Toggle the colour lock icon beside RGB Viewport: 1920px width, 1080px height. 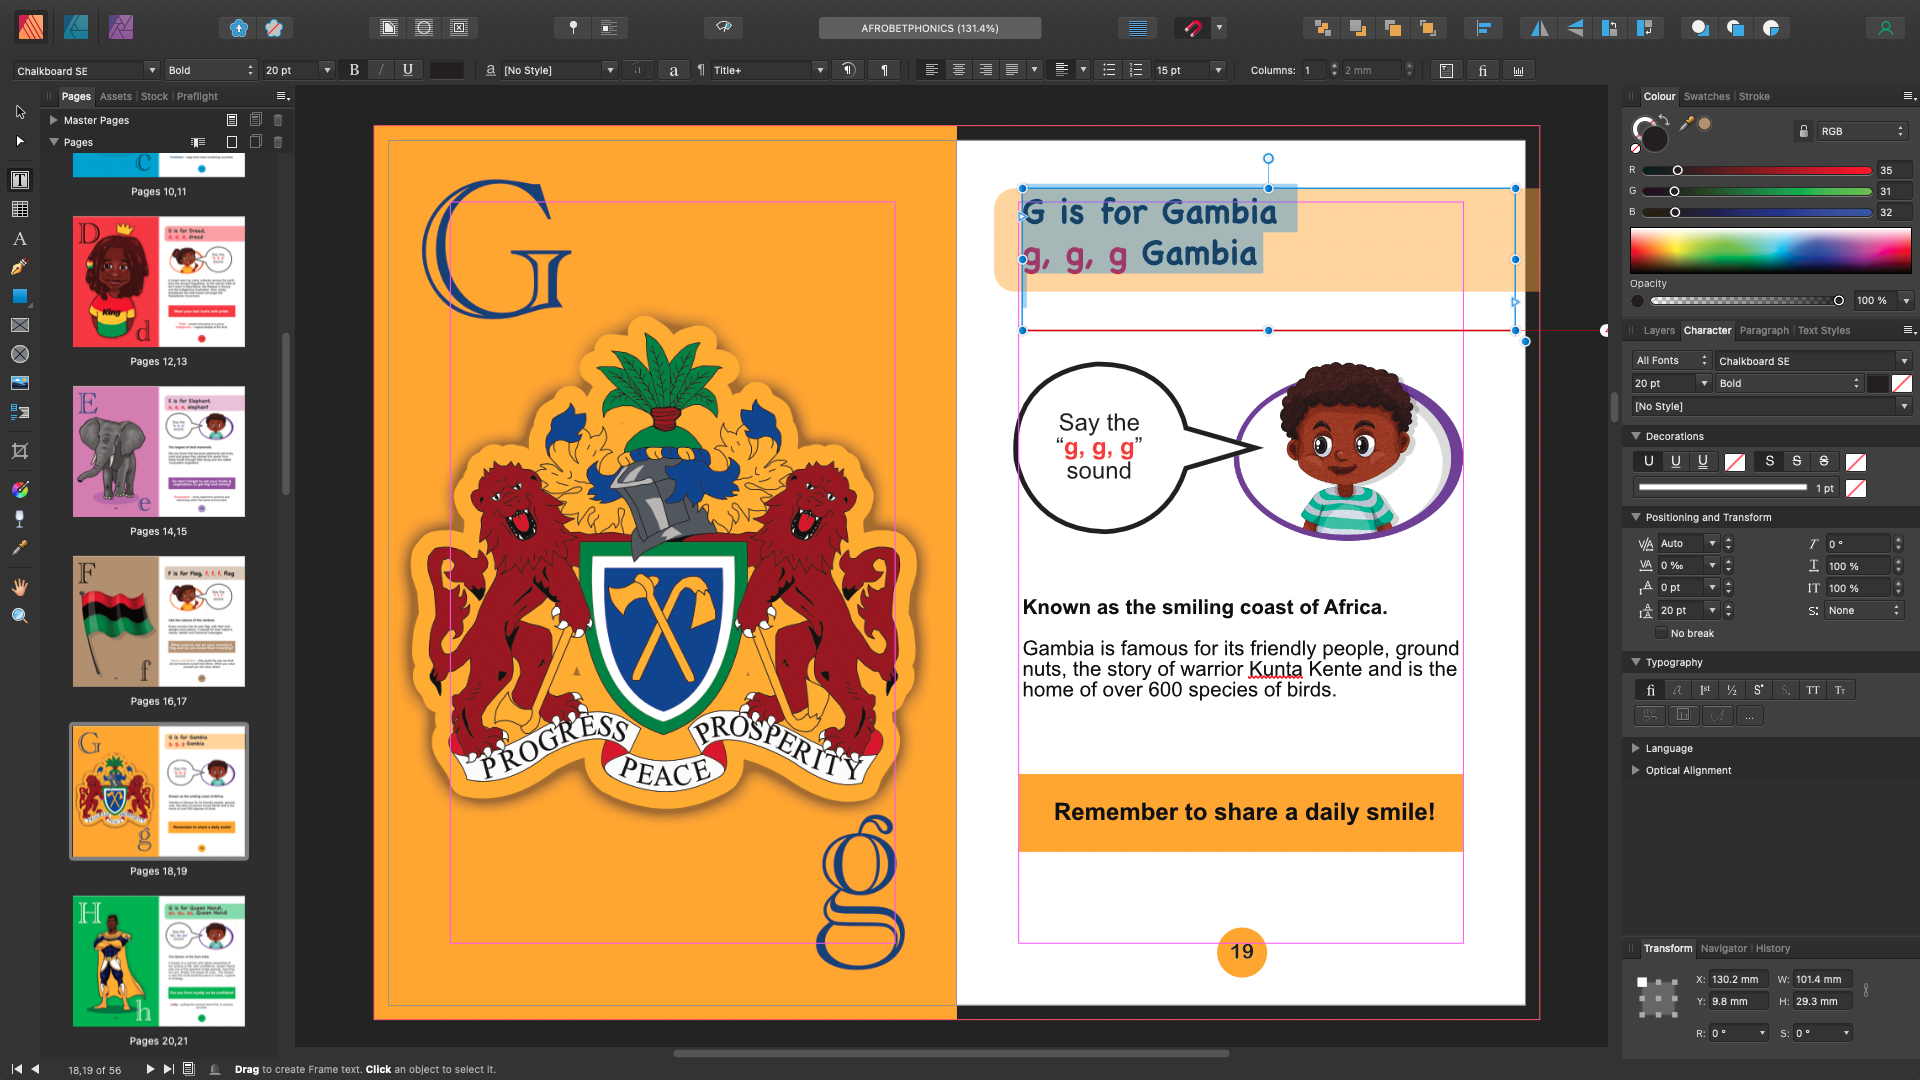[x=1803, y=131]
